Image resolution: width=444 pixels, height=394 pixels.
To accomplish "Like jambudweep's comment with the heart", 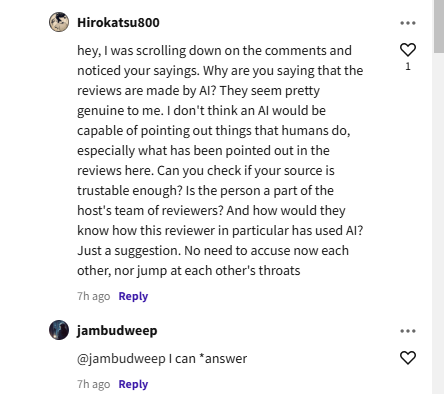I will pyautogui.click(x=408, y=358).
